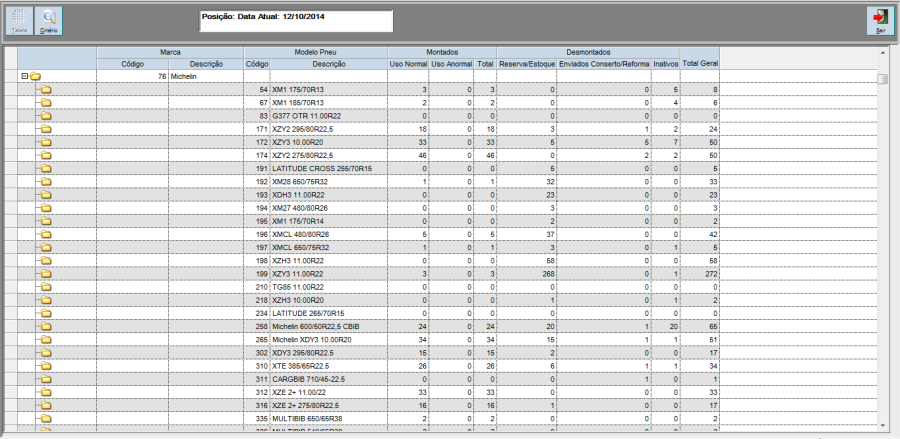
Task: Click folder icon of XM1 185/70R13 row
Action: 46,103
